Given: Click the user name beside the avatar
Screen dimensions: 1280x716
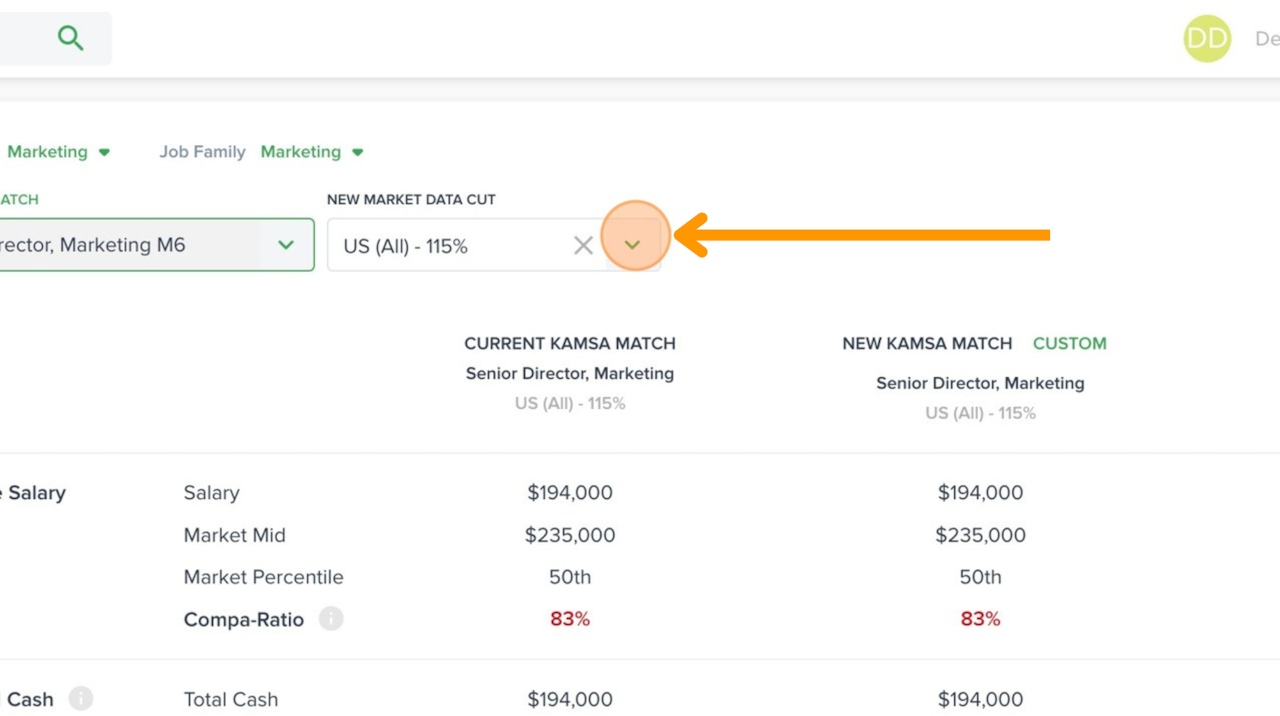Looking at the screenshot, I should coord(1266,39).
